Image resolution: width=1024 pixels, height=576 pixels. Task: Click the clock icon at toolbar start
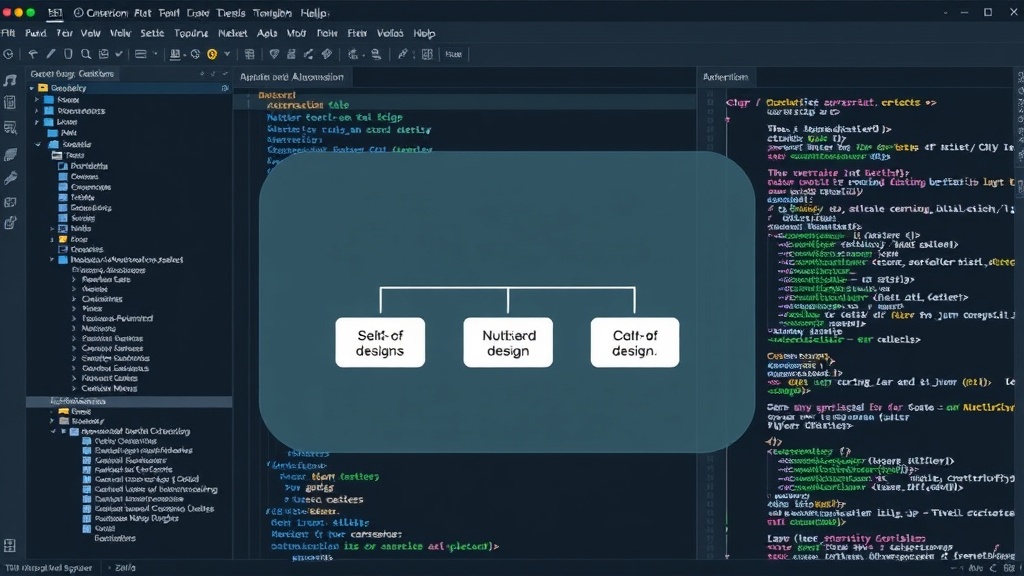click(8, 54)
